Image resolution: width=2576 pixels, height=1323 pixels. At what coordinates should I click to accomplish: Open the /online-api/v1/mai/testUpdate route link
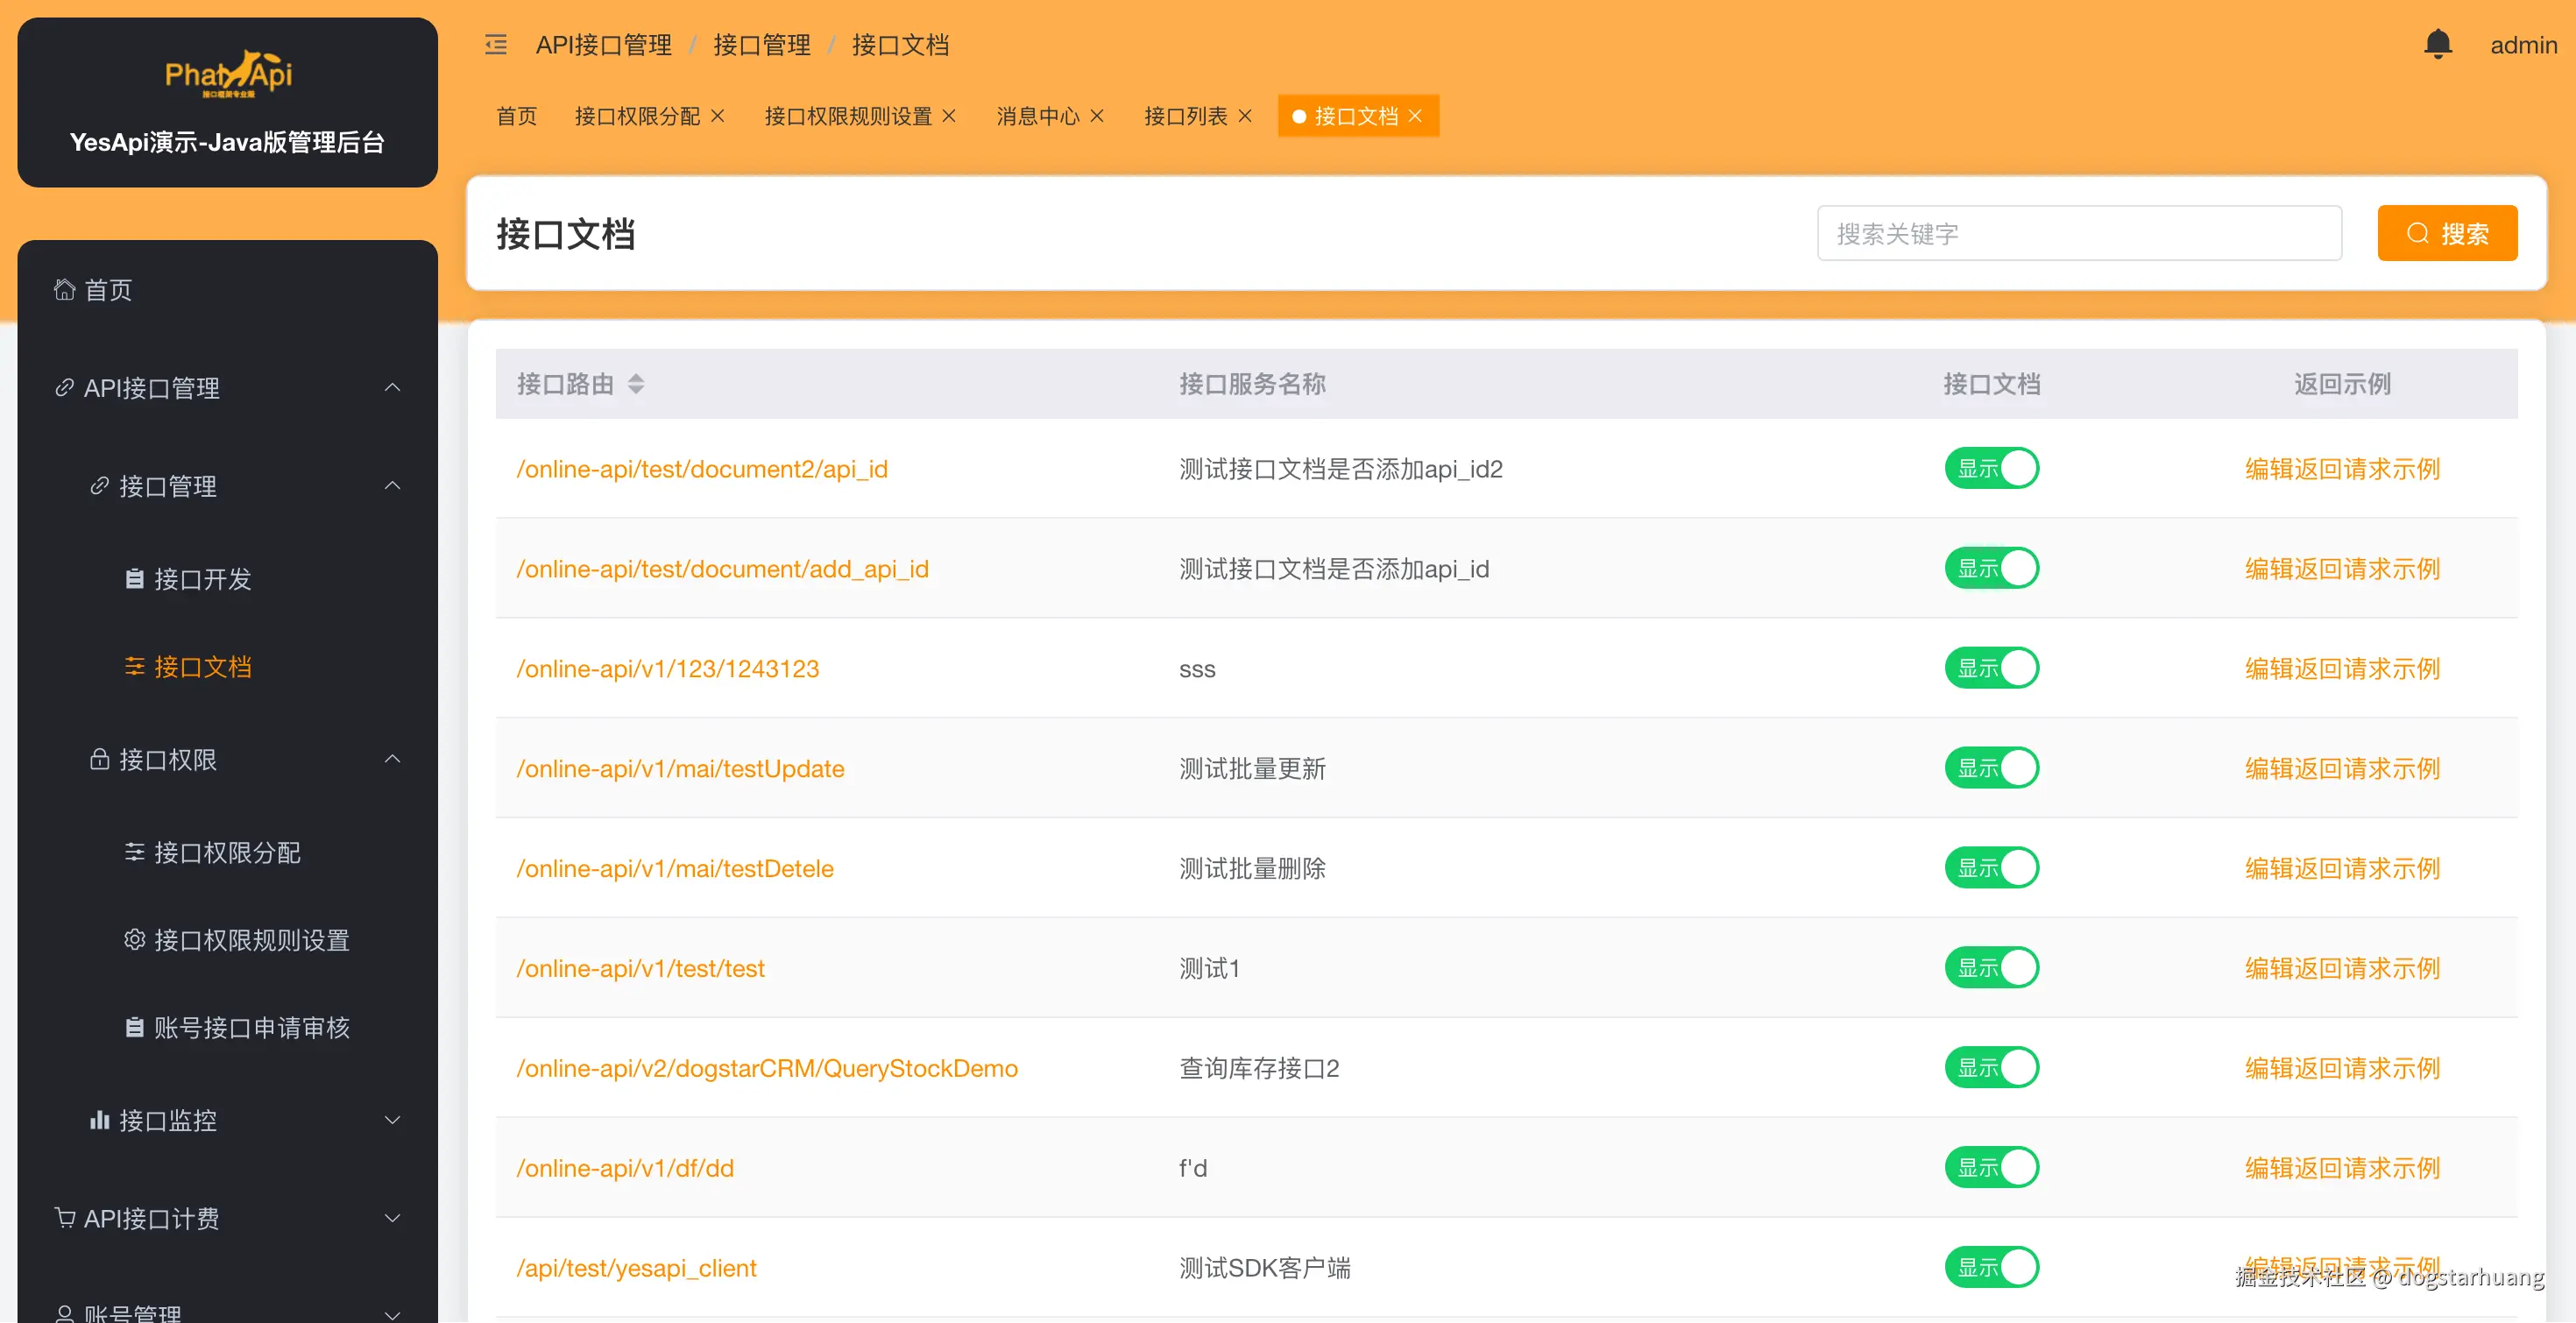tap(680, 768)
